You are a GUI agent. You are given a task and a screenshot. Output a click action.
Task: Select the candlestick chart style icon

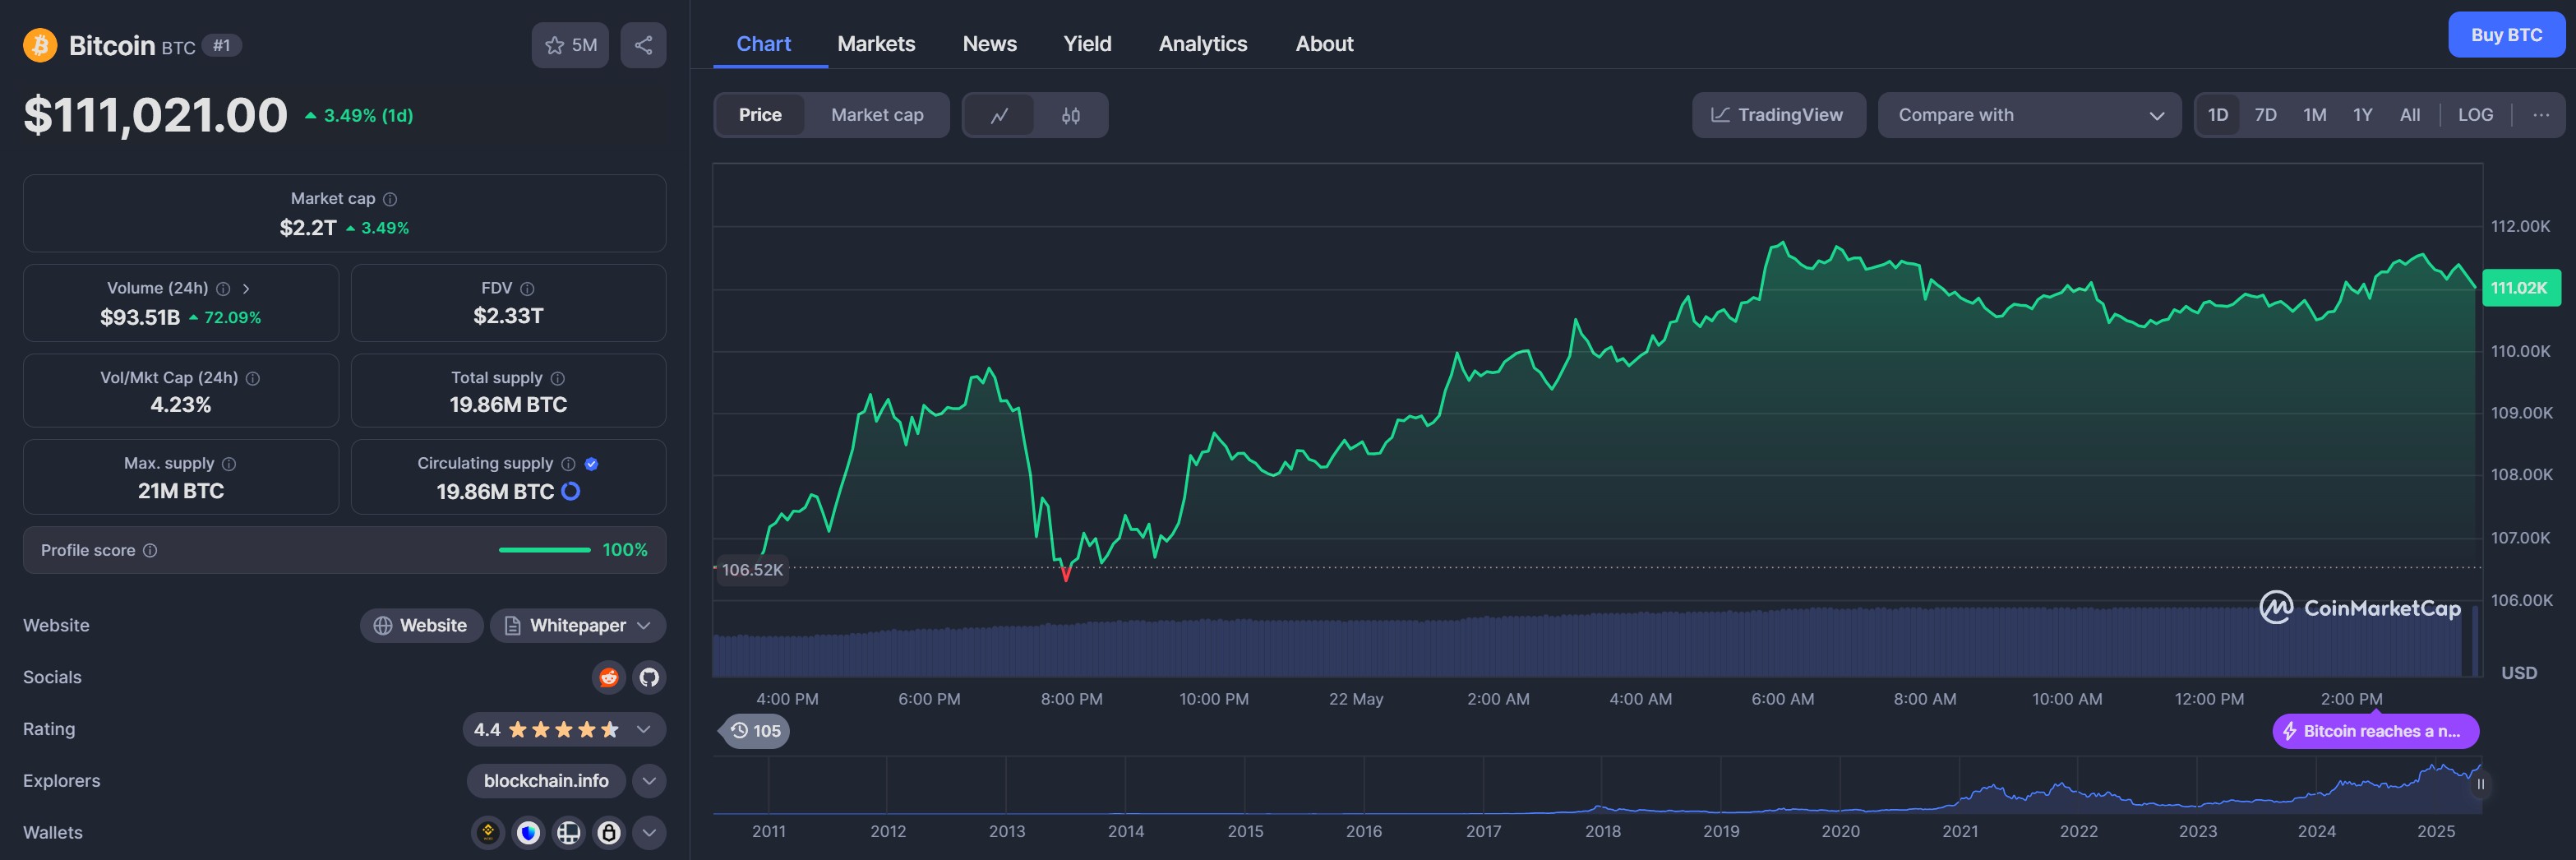coord(1071,115)
